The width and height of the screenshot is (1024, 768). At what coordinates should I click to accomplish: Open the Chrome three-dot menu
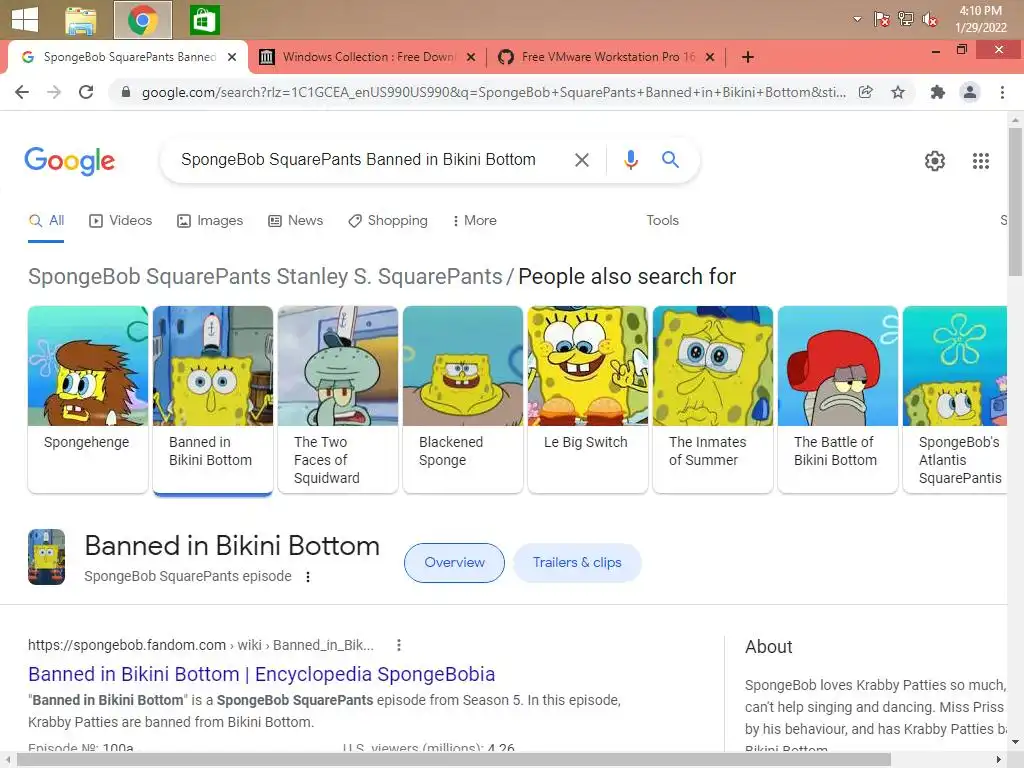(x=1002, y=92)
